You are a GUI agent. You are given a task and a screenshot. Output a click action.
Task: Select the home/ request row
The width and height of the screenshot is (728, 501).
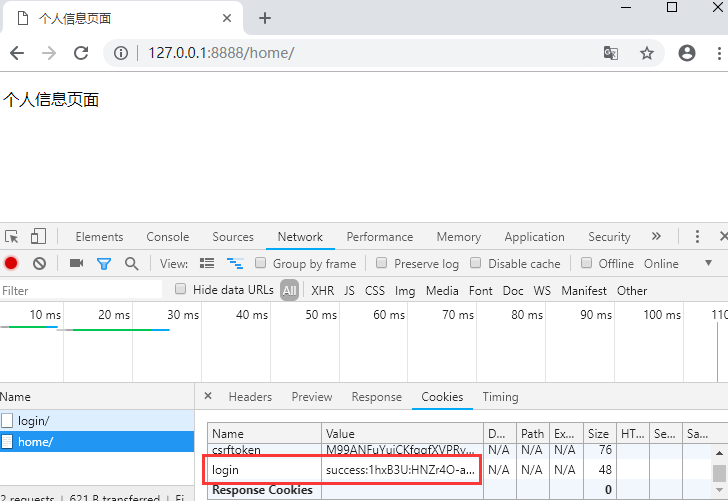[97, 442]
